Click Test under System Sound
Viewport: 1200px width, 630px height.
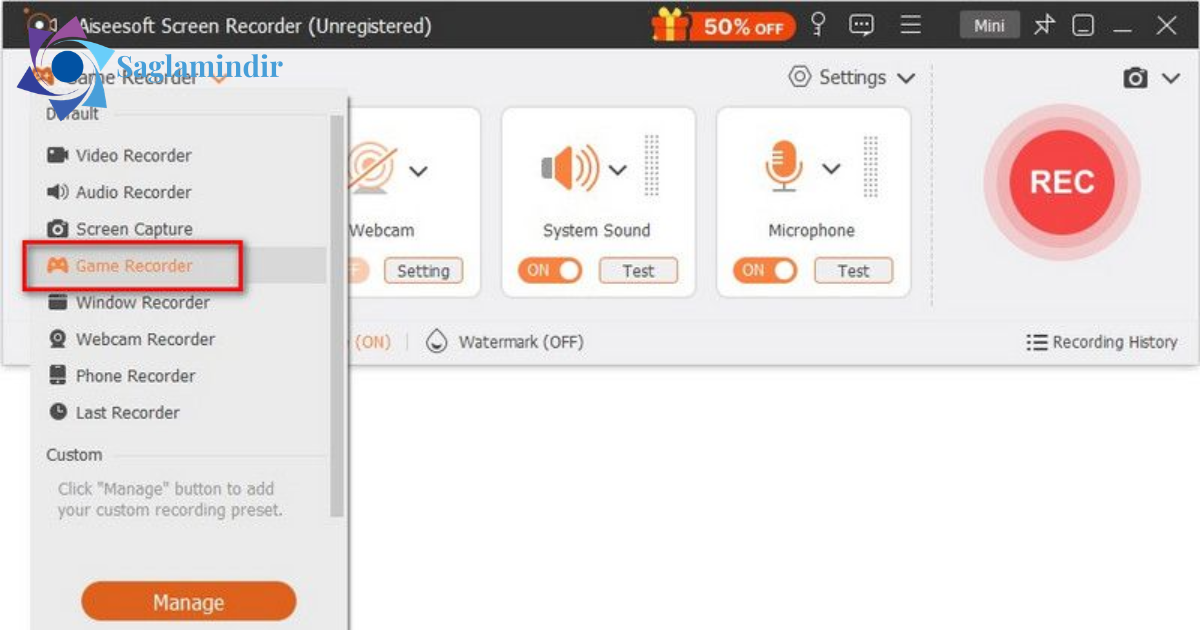coord(638,270)
